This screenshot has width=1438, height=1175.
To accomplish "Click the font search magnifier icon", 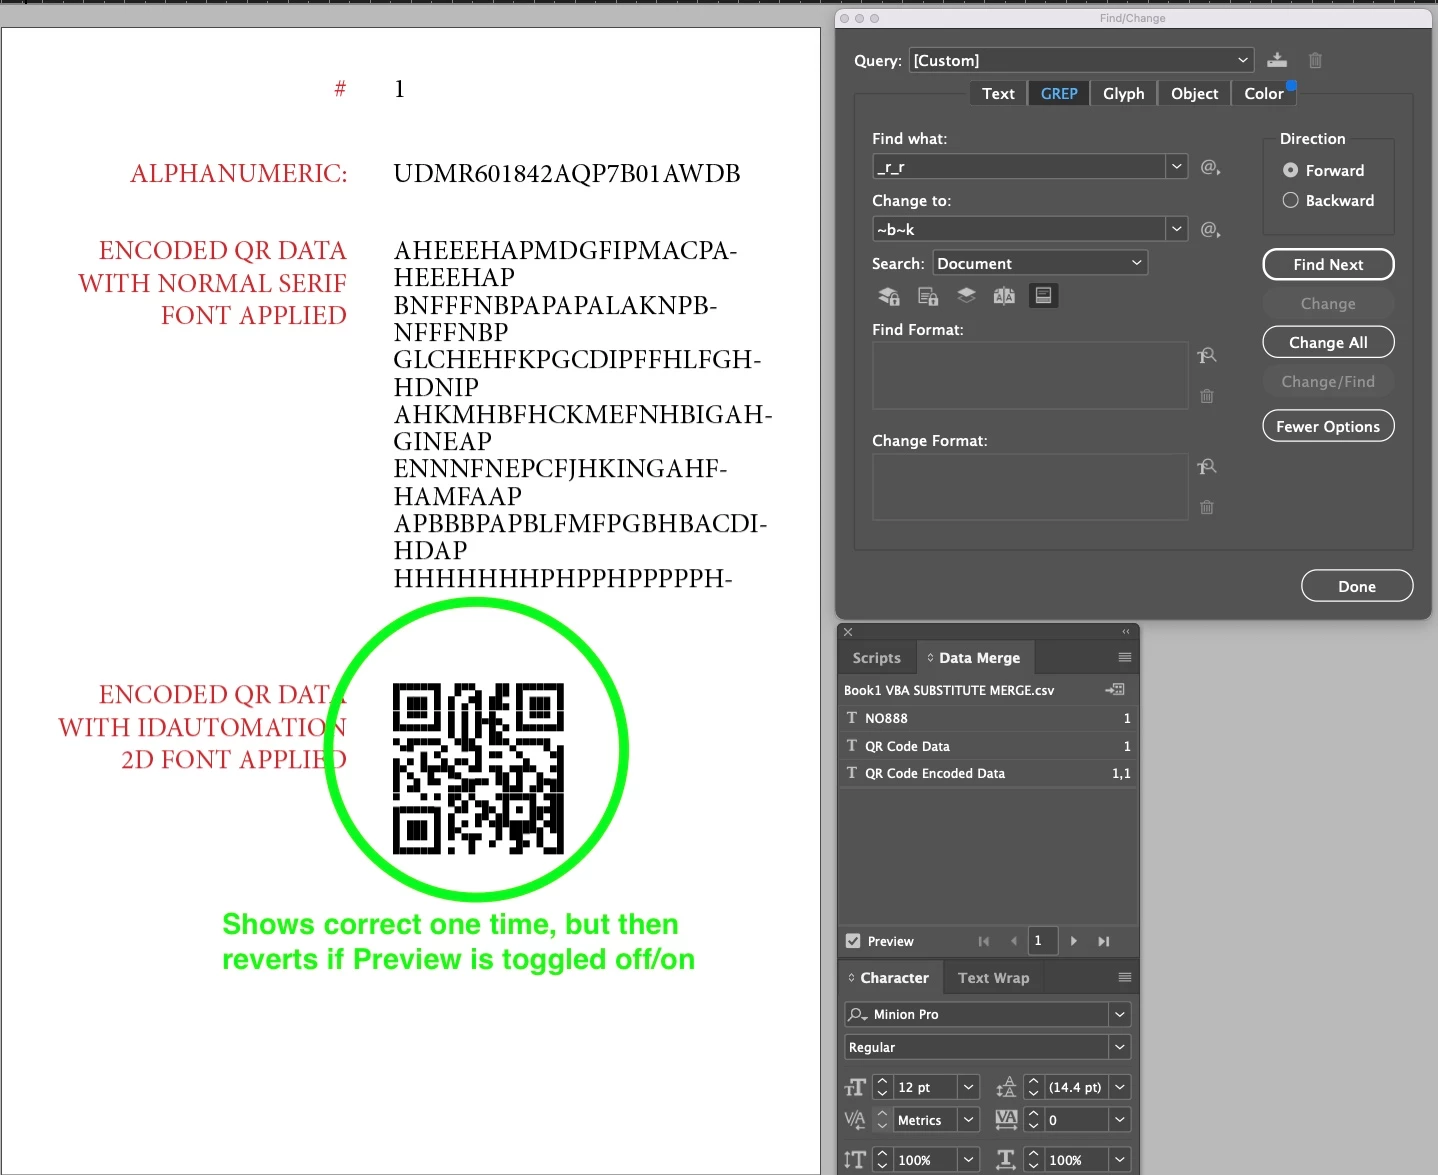I will [x=858, y=1014].
